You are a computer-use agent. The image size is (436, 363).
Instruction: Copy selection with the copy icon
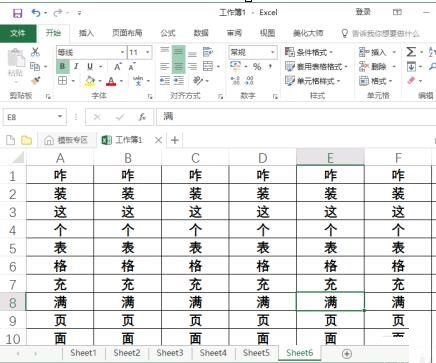click(35, 66)
